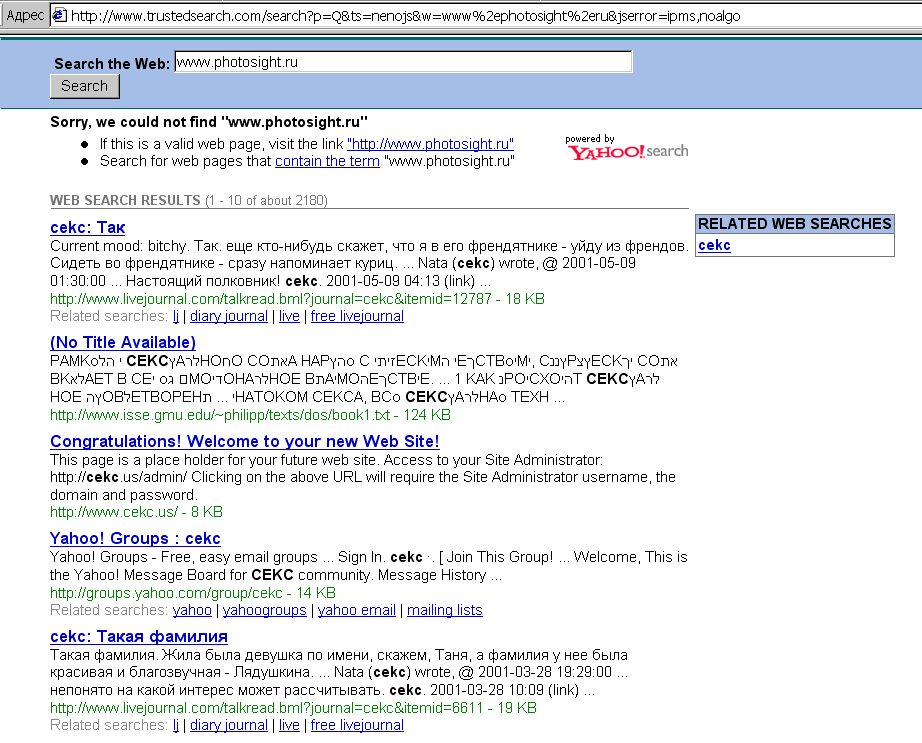Click the "mailing lists" related search link
Viewport: 922px width, 743px height.
pyautogui.click(x=445, y=610)
